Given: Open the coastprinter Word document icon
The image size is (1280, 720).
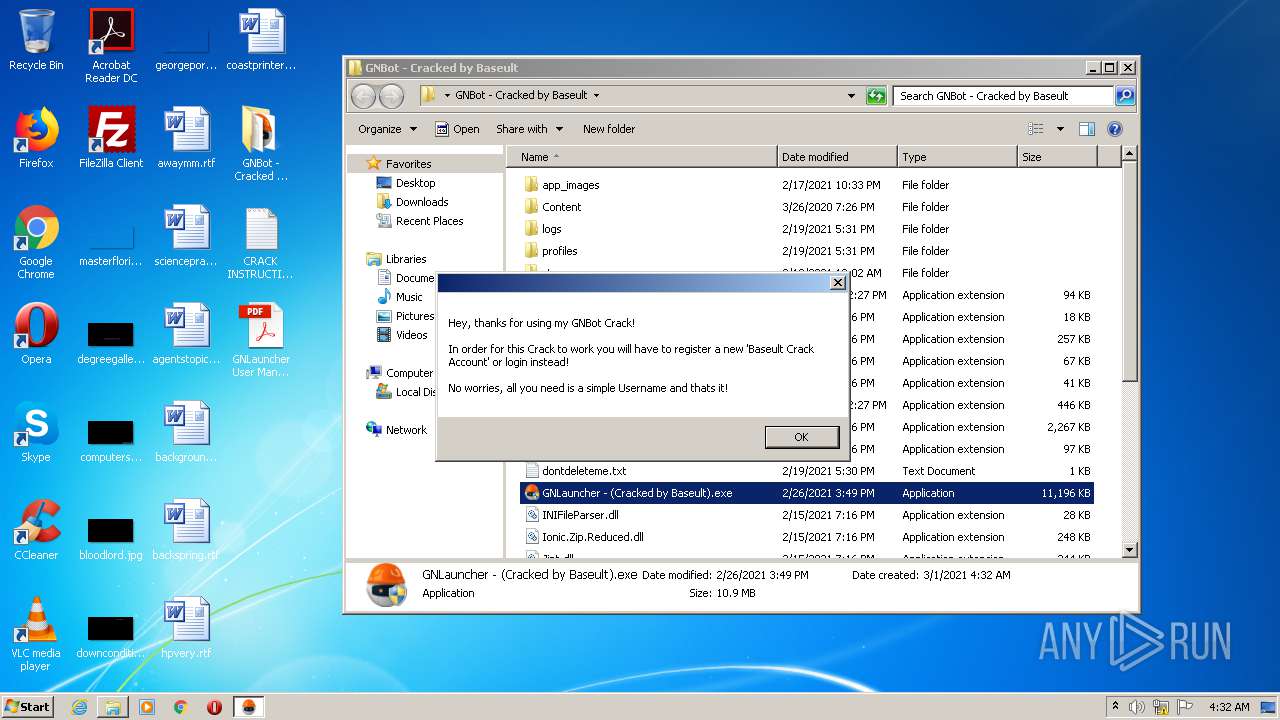Looking at the screenshot, I should point(261,40).
